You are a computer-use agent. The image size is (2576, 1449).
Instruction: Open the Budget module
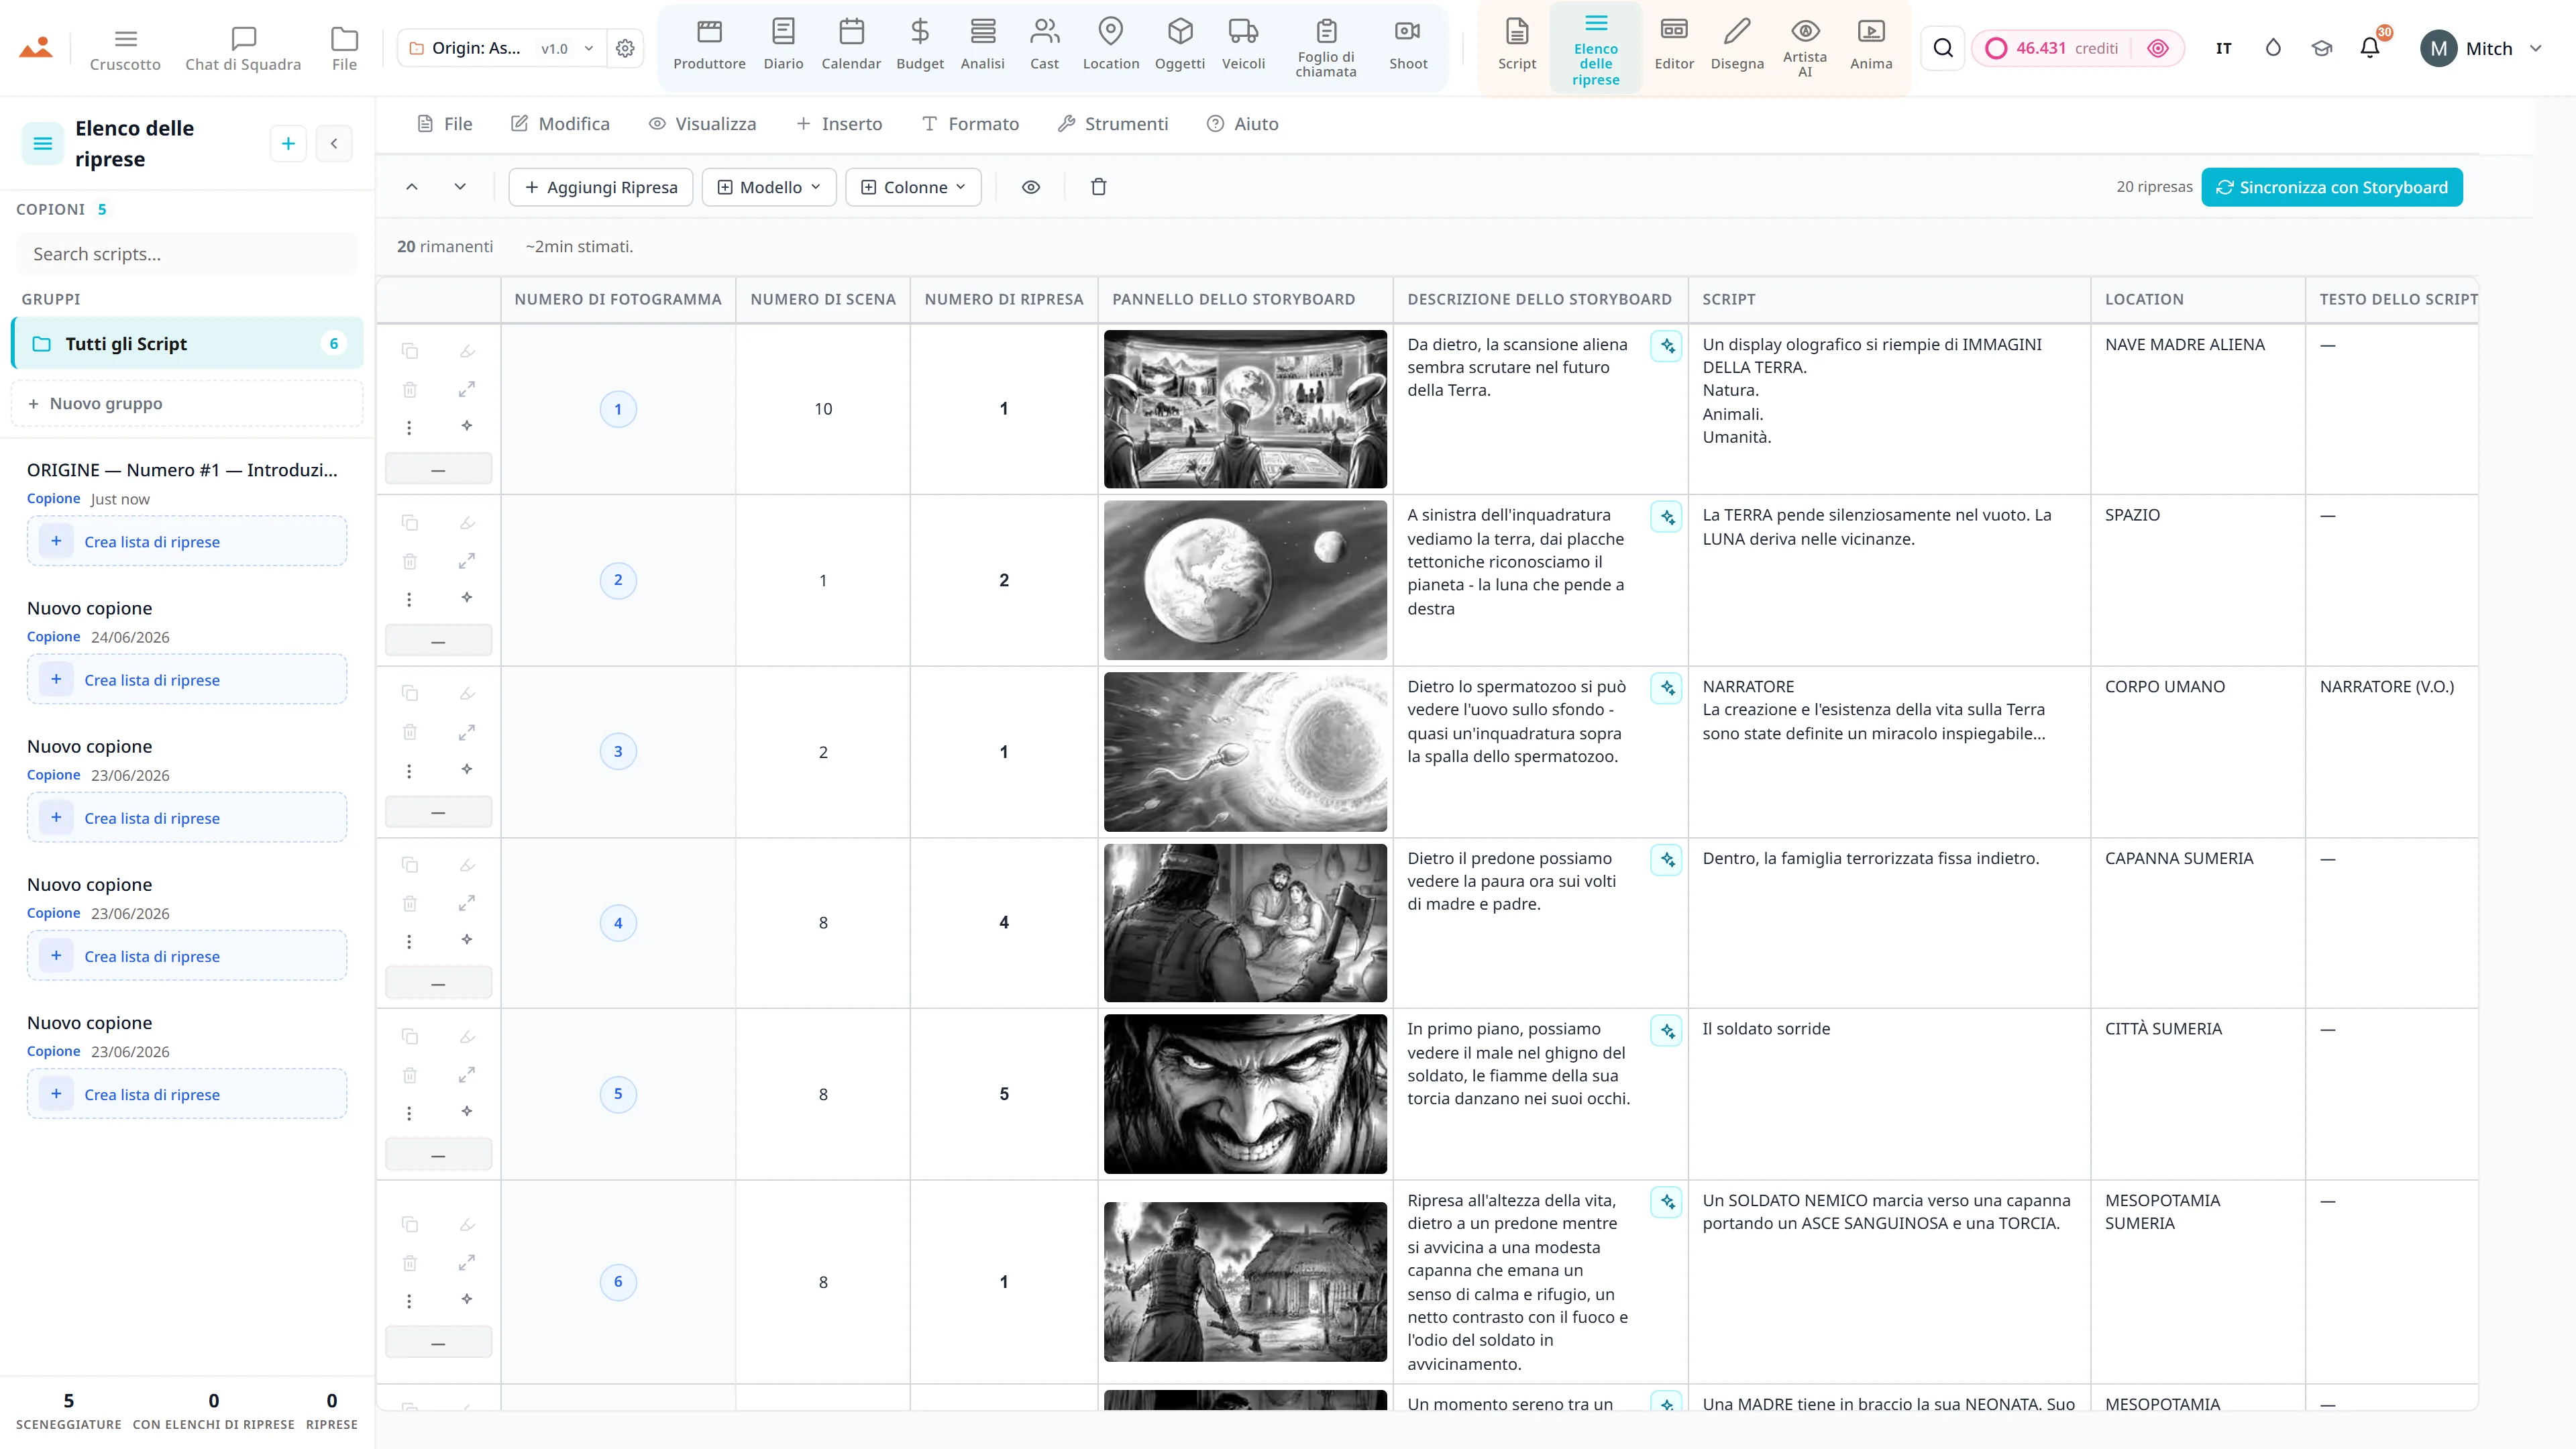point(919,46)
